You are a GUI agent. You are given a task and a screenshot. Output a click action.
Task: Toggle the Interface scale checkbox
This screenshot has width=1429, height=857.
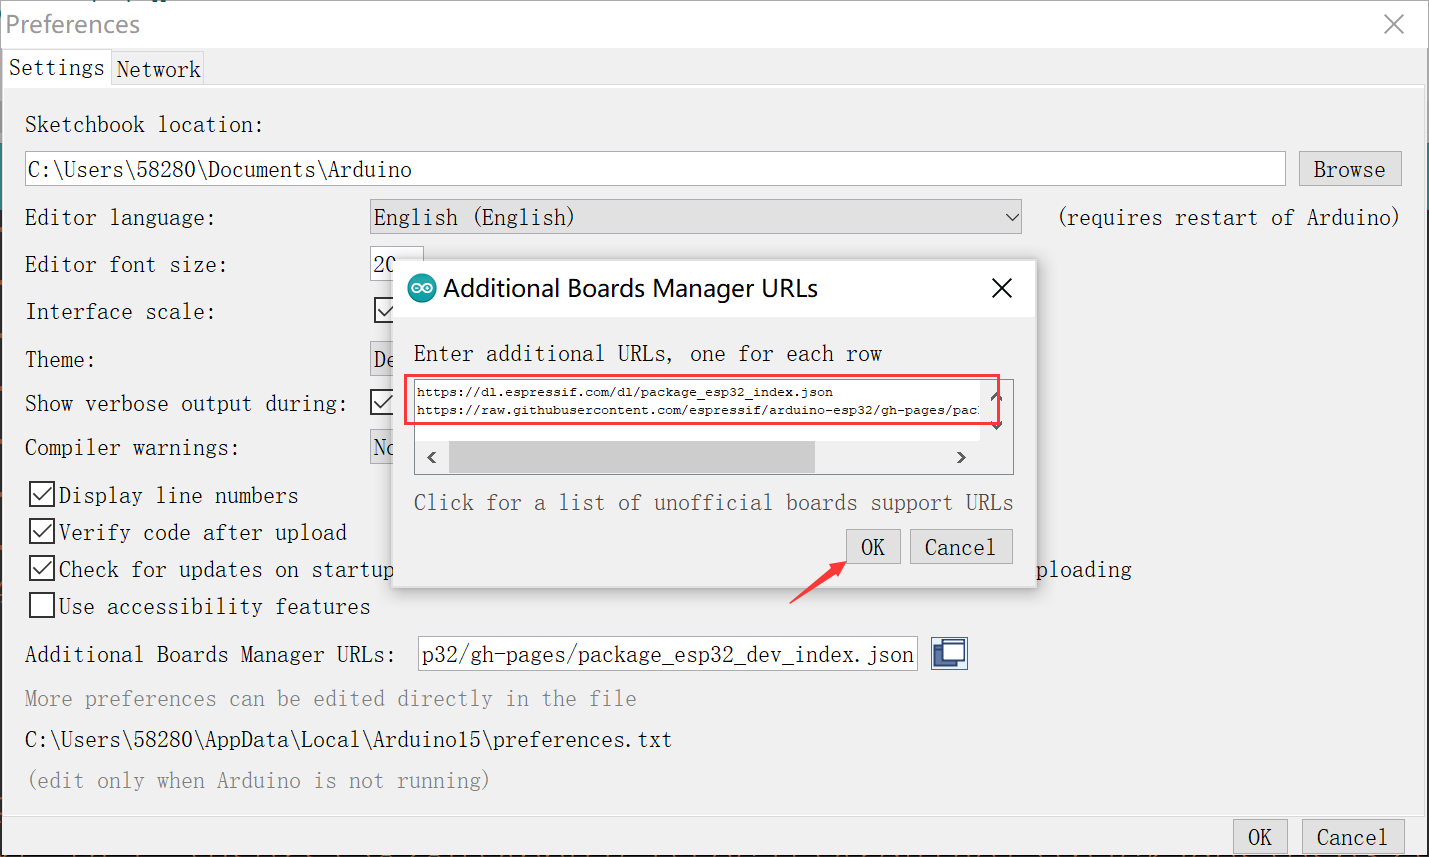pos(383,311)
